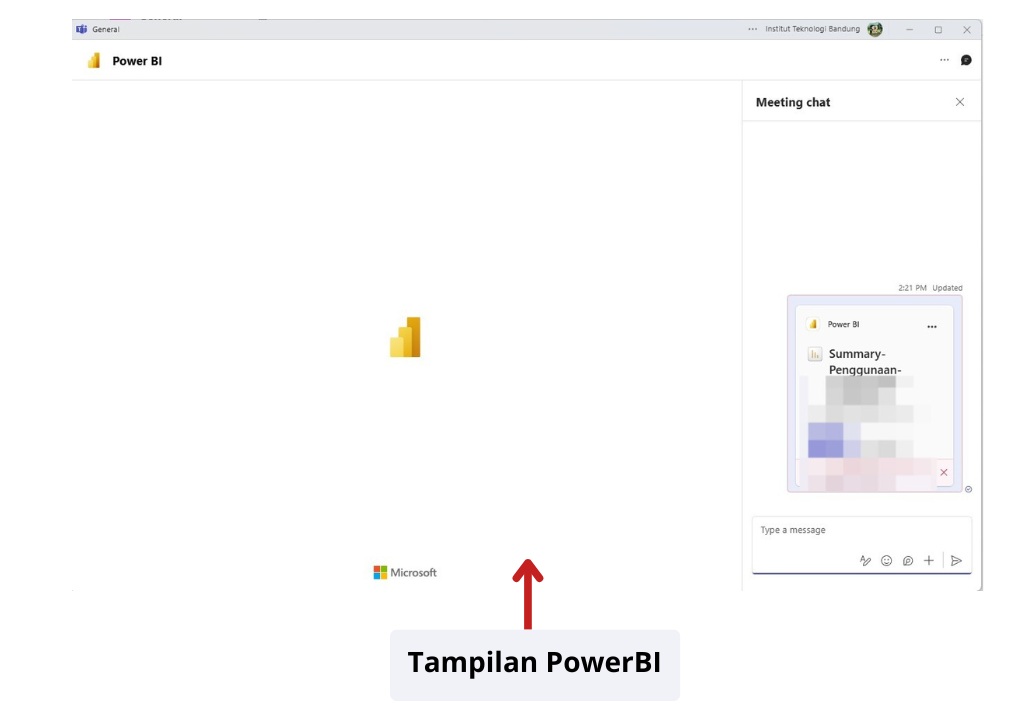Click the Power BI logo in the header
Image resolution: width=1030 pixels, height=720 pixels.
(94, 61)
